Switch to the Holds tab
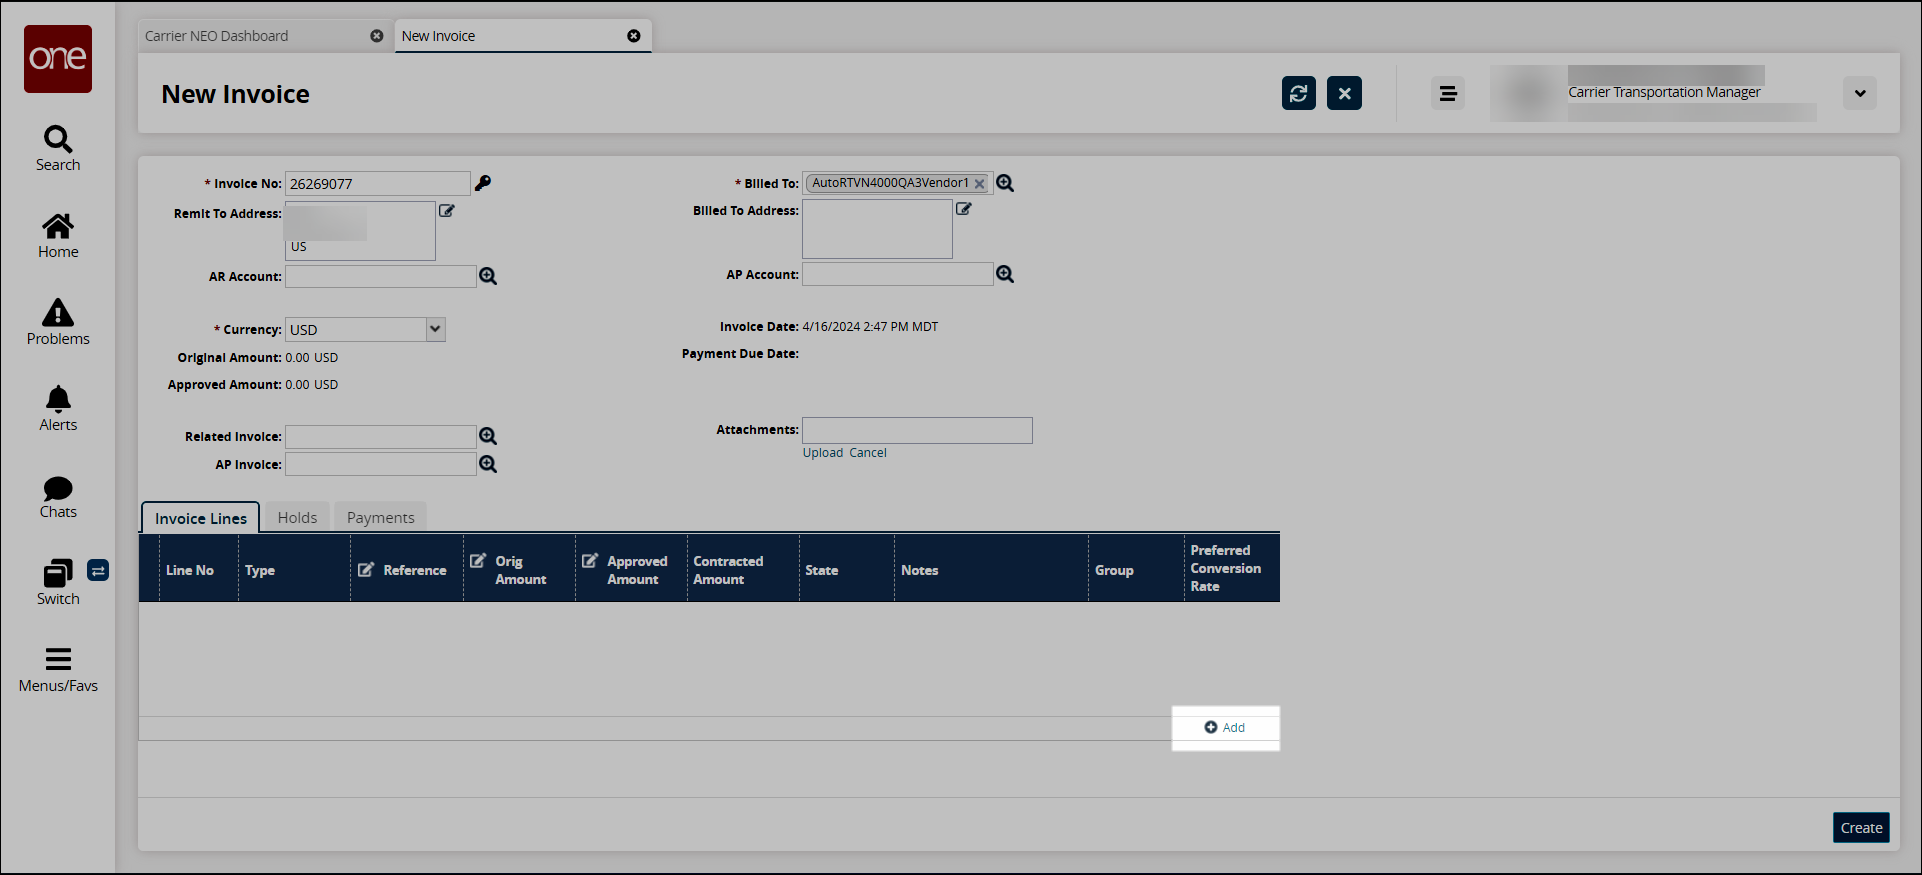Viewport: 1922px width, 875px height. [x=297, y=517]
